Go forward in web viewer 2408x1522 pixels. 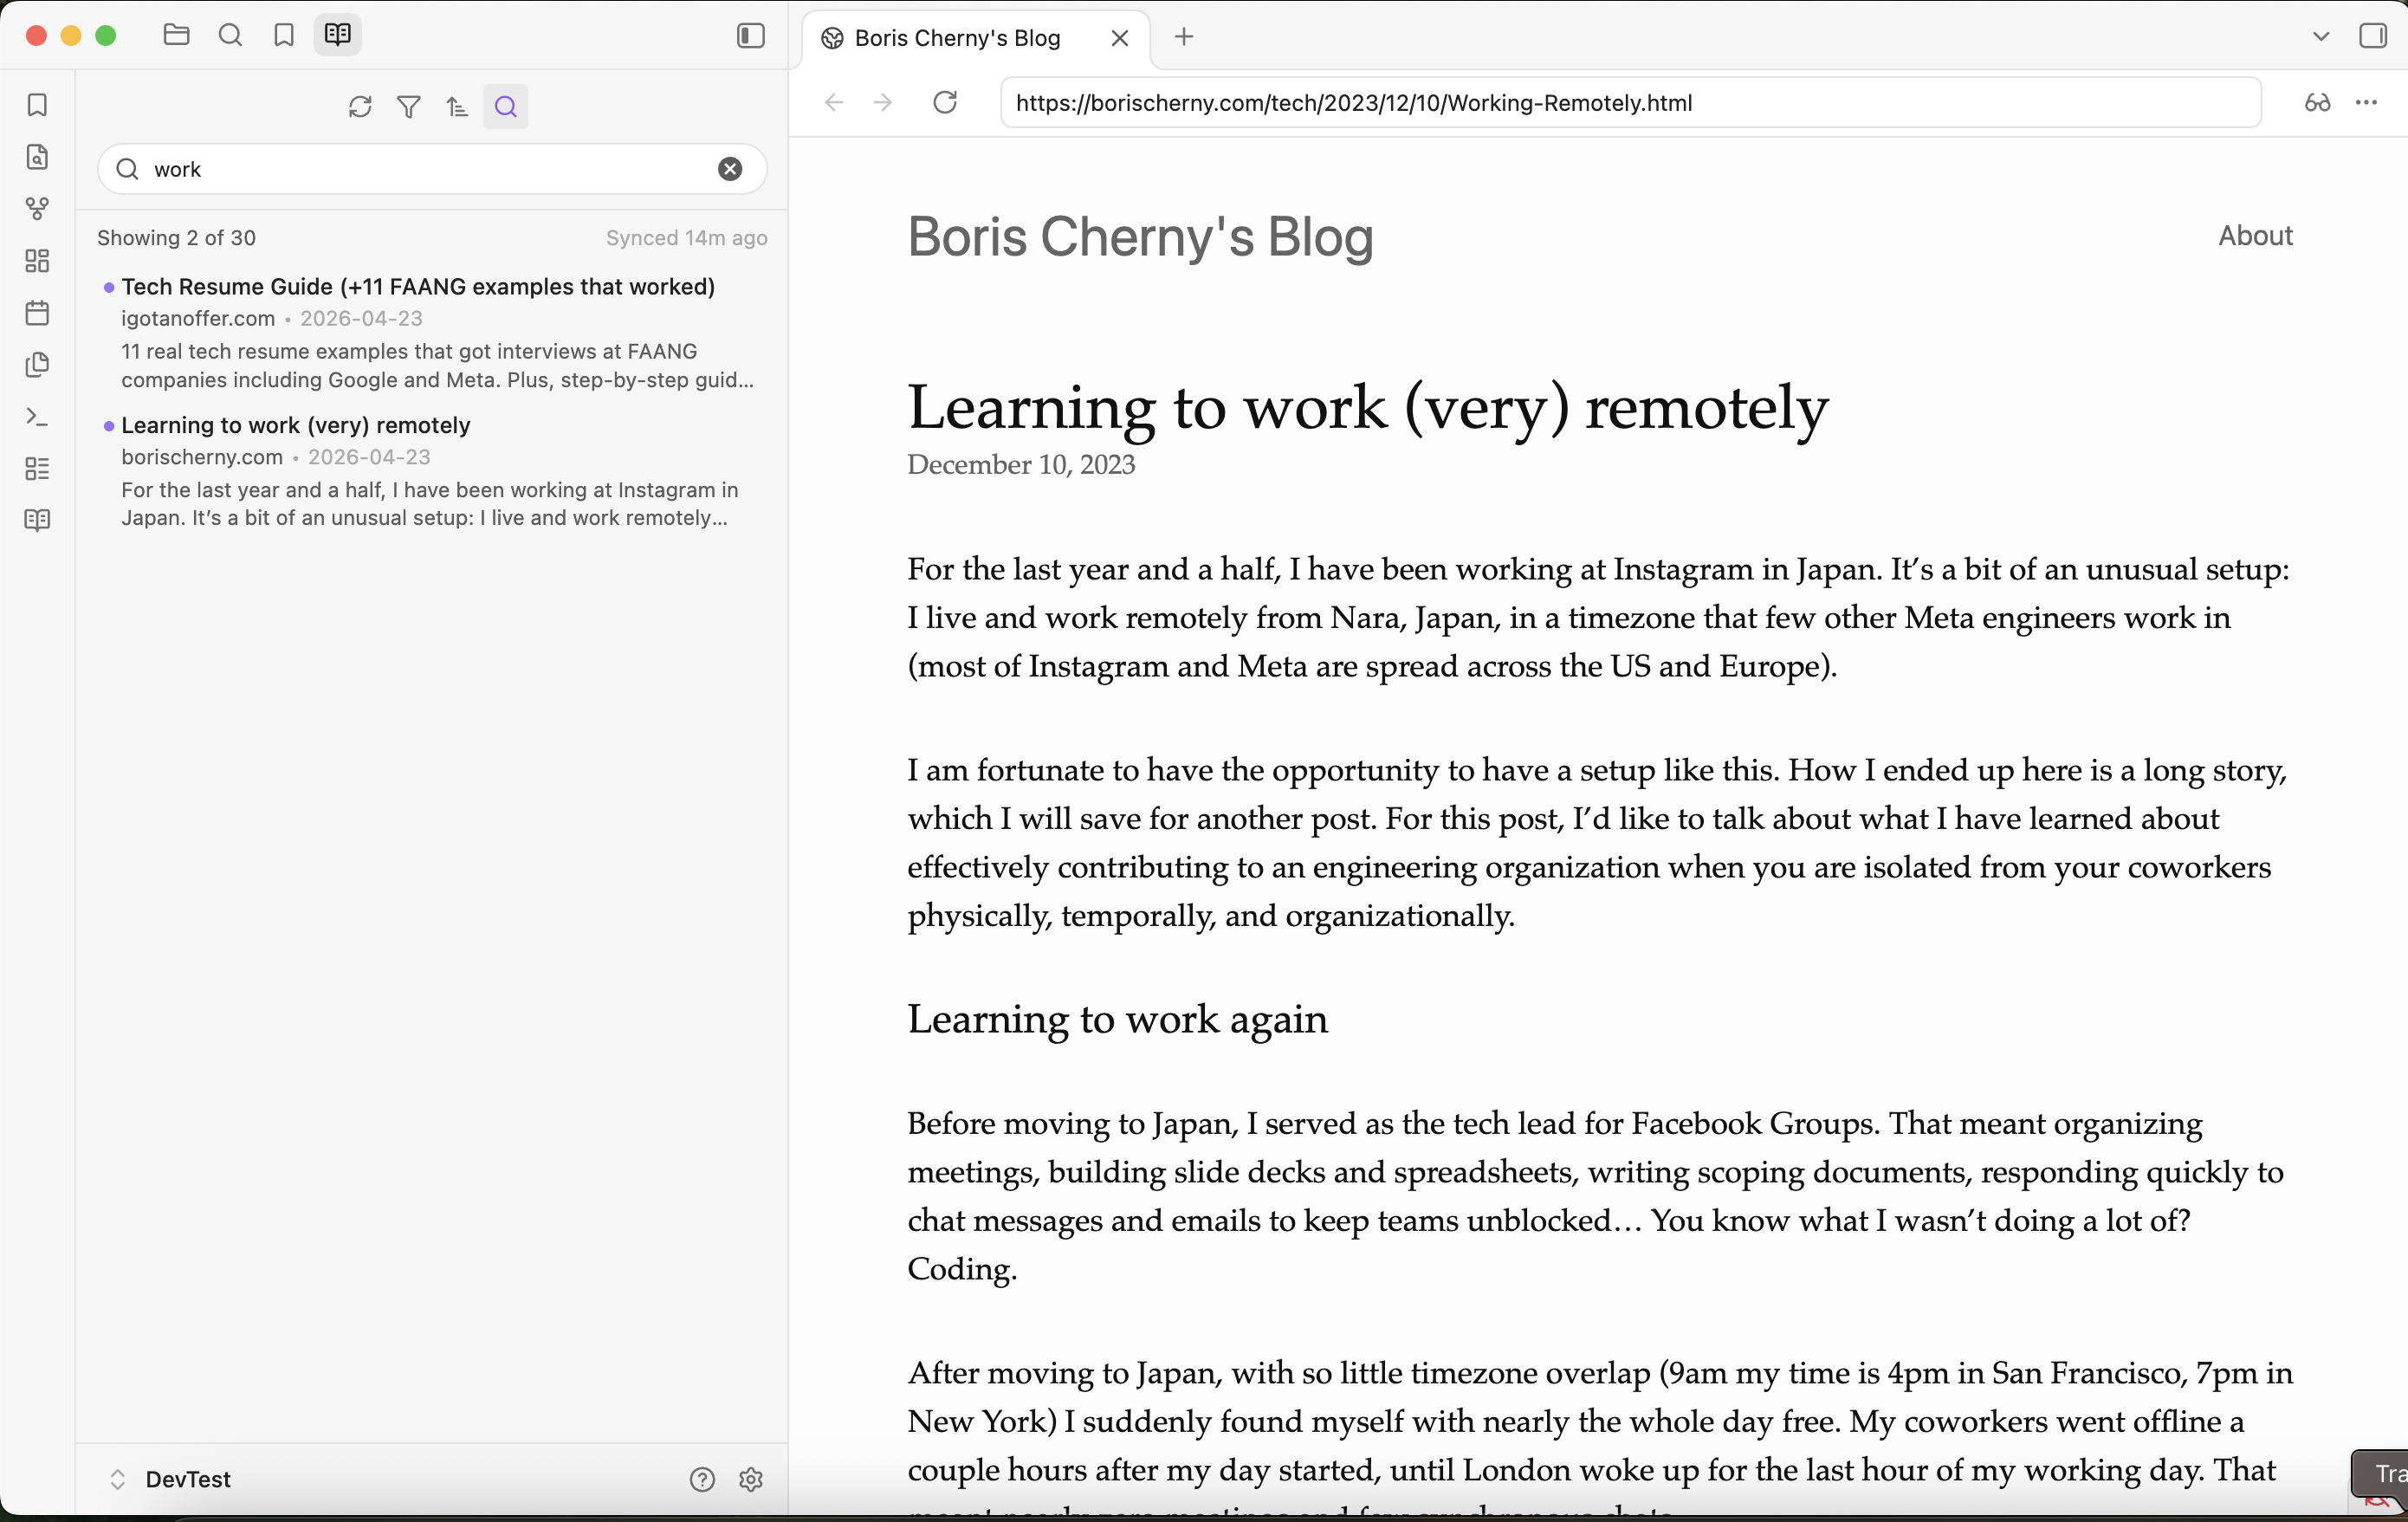click(882, 102)
